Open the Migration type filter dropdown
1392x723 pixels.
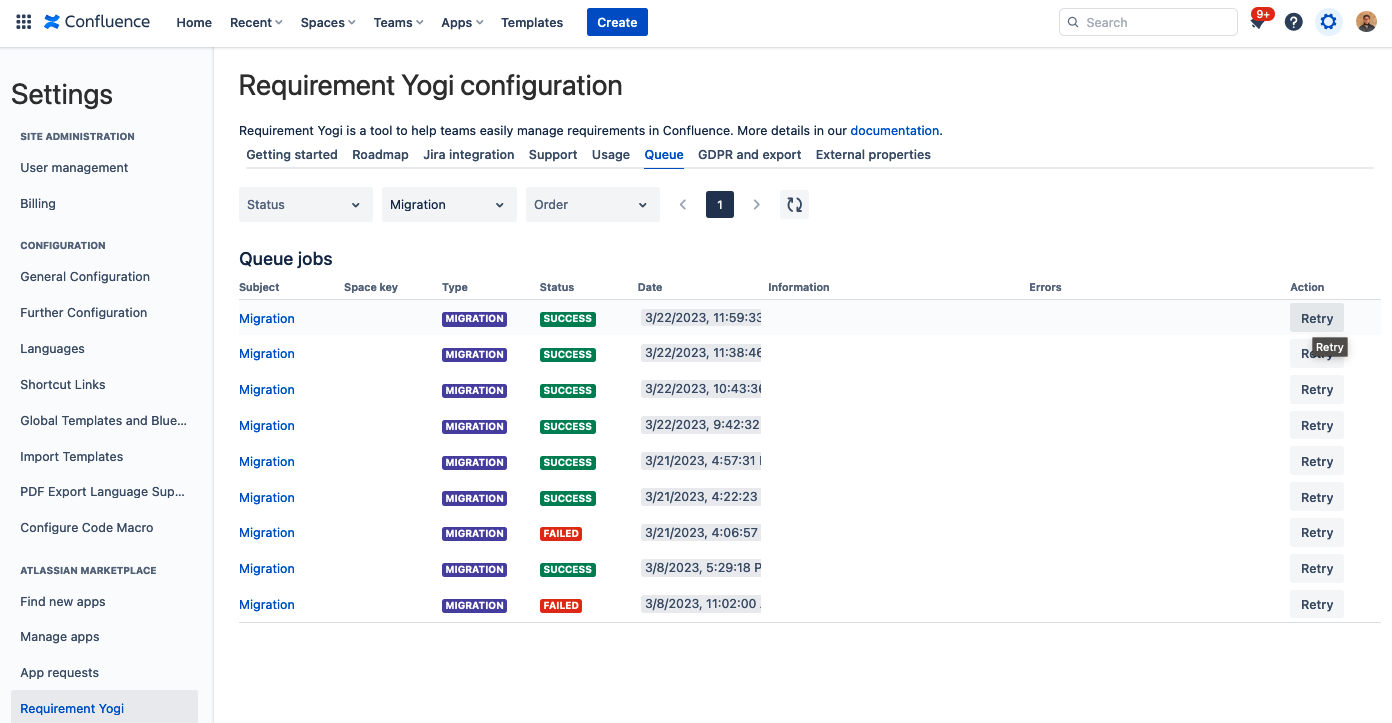point(448,205)
